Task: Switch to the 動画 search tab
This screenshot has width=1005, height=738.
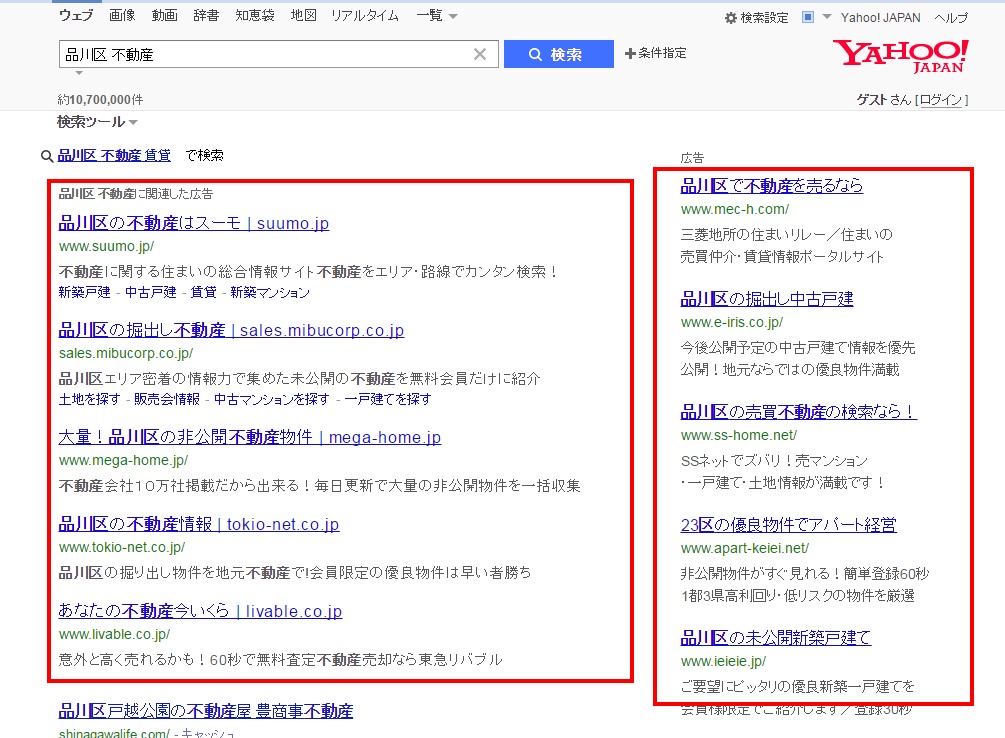Action: (x=164, y=15)
